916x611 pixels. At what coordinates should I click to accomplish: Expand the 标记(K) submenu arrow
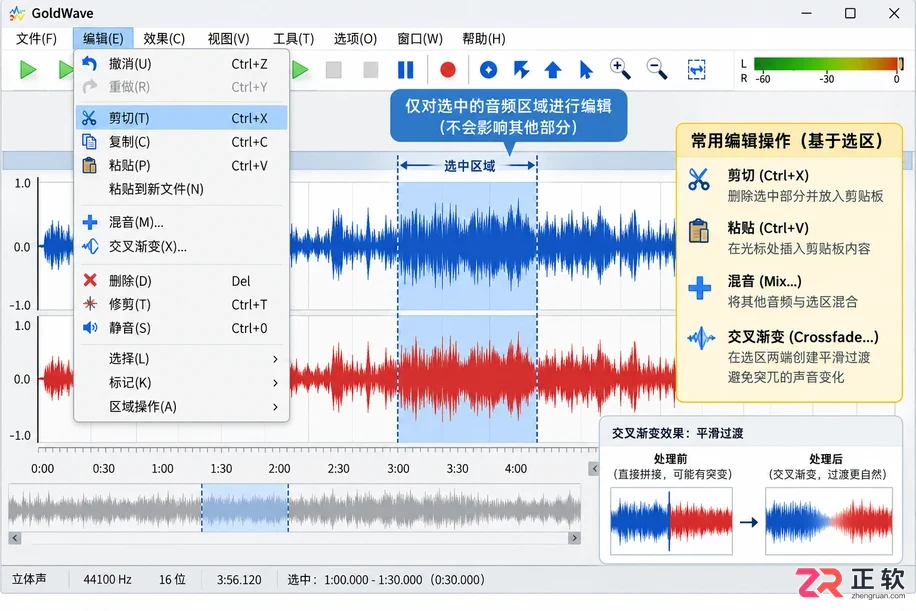coord(275,383)
